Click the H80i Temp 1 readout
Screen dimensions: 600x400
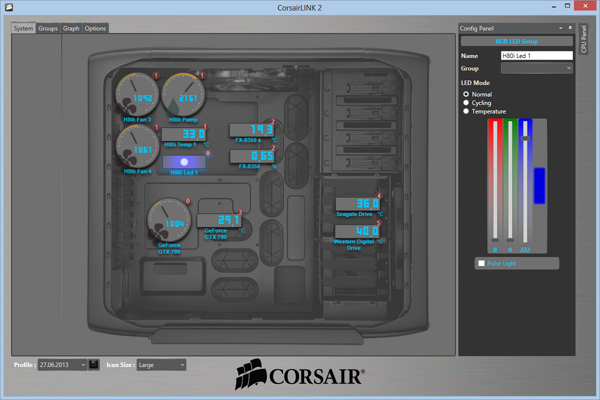184,134
